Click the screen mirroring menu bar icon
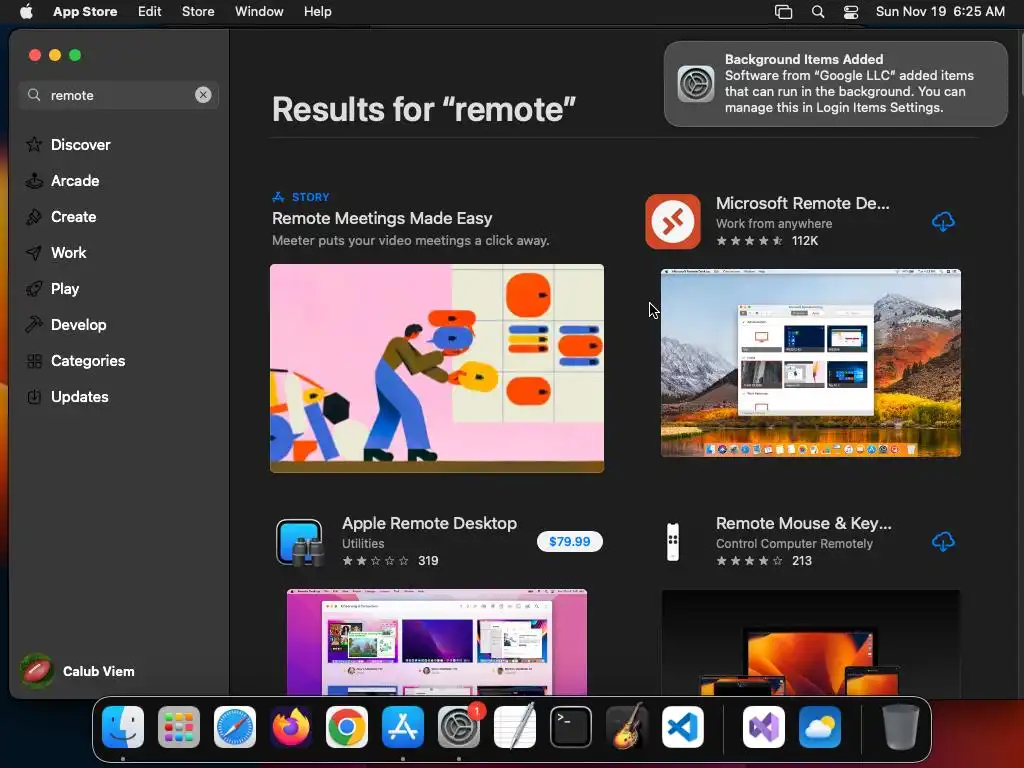 pyautogui.click(x=783, y=11)
